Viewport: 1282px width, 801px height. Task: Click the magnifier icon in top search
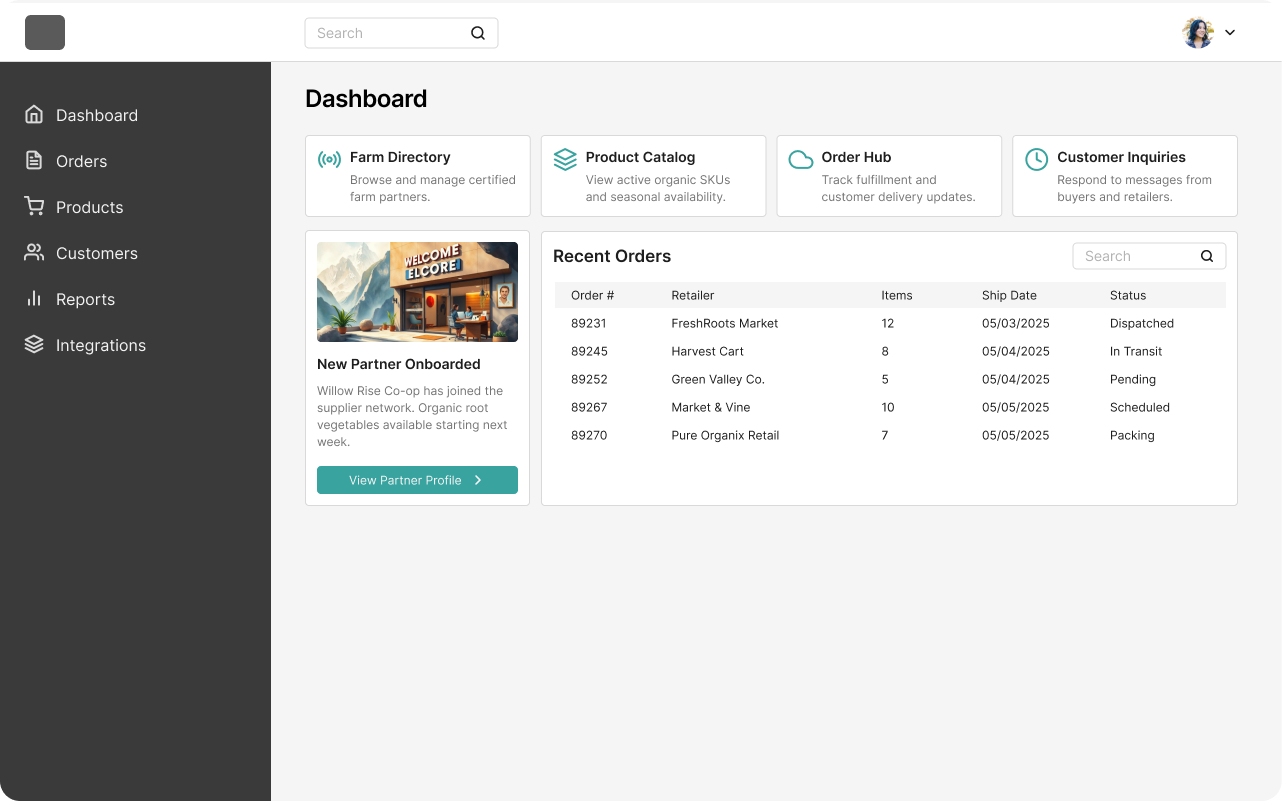tap(478, 33)
